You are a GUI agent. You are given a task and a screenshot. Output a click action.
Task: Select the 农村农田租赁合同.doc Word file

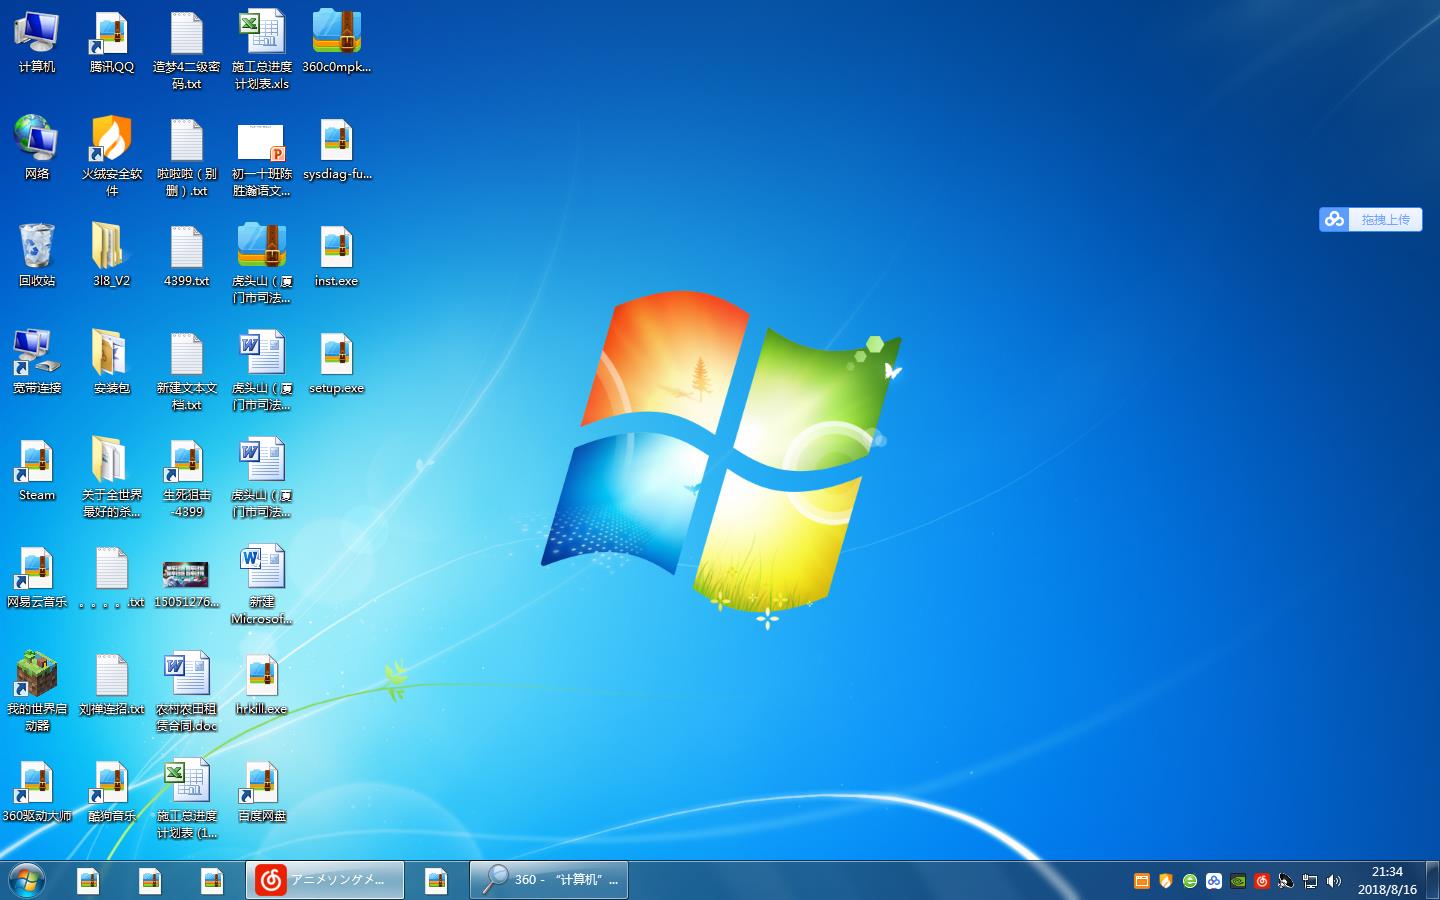click(187, 677)
